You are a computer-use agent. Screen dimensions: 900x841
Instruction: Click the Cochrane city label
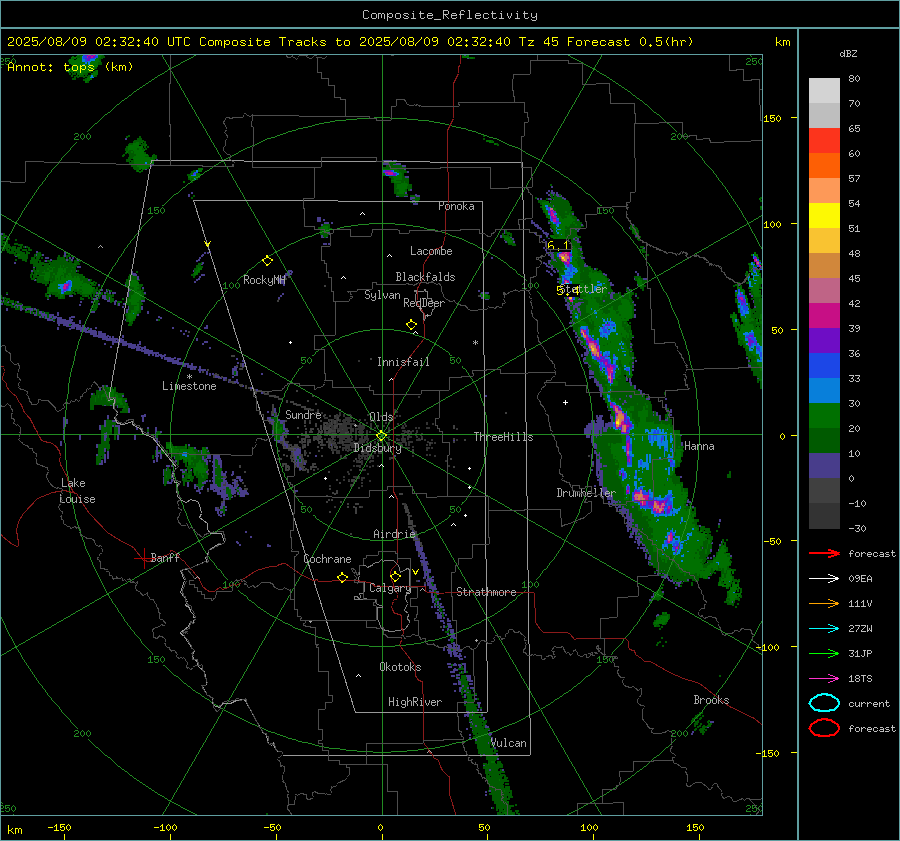pyautogui.click(x=327, y=559)
